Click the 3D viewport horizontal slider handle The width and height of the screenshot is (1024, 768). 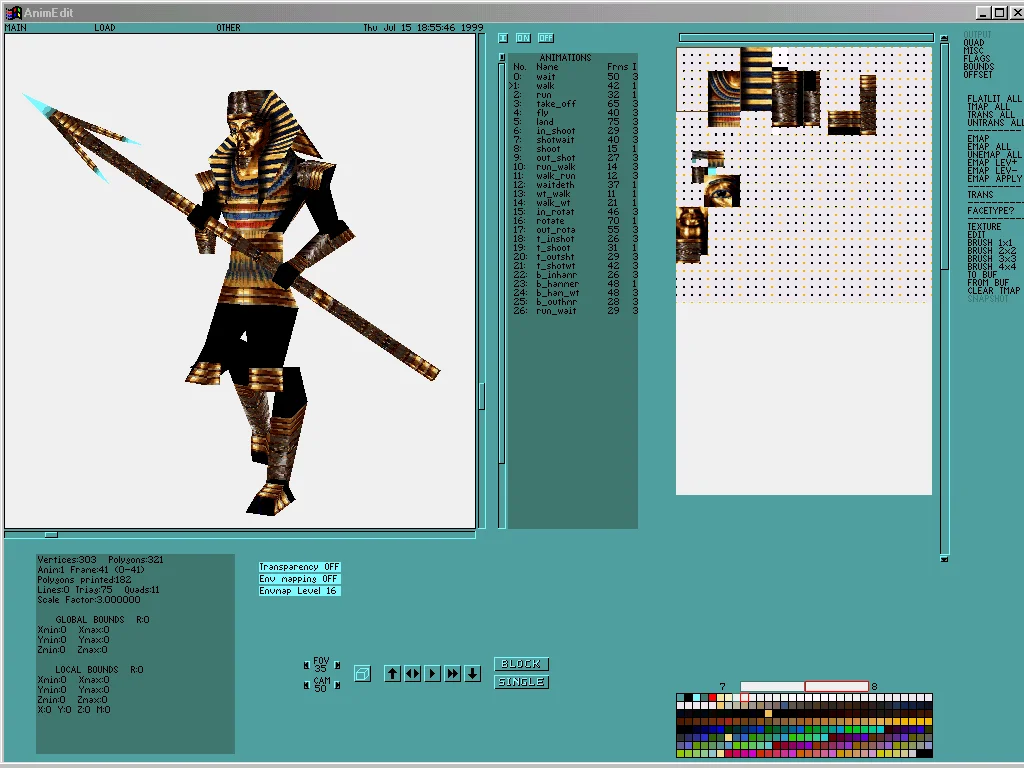point(51,535)
